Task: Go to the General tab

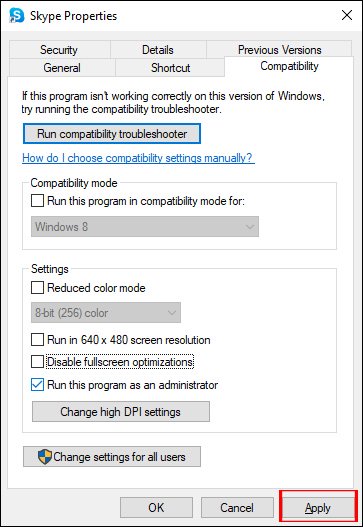Action: pos(62,68)
